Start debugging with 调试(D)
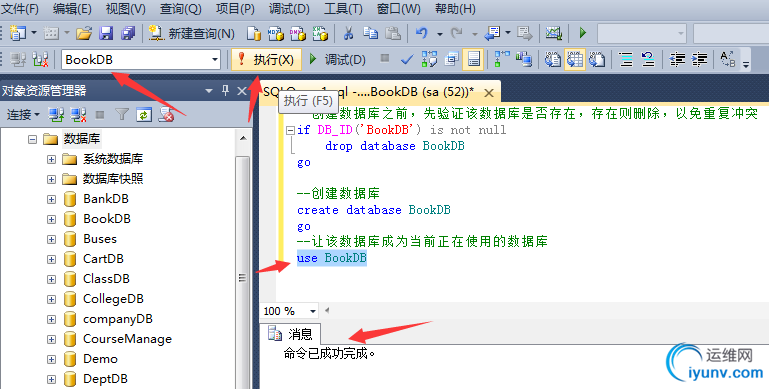This screenshot has width=769, height=389. (337, 59)
